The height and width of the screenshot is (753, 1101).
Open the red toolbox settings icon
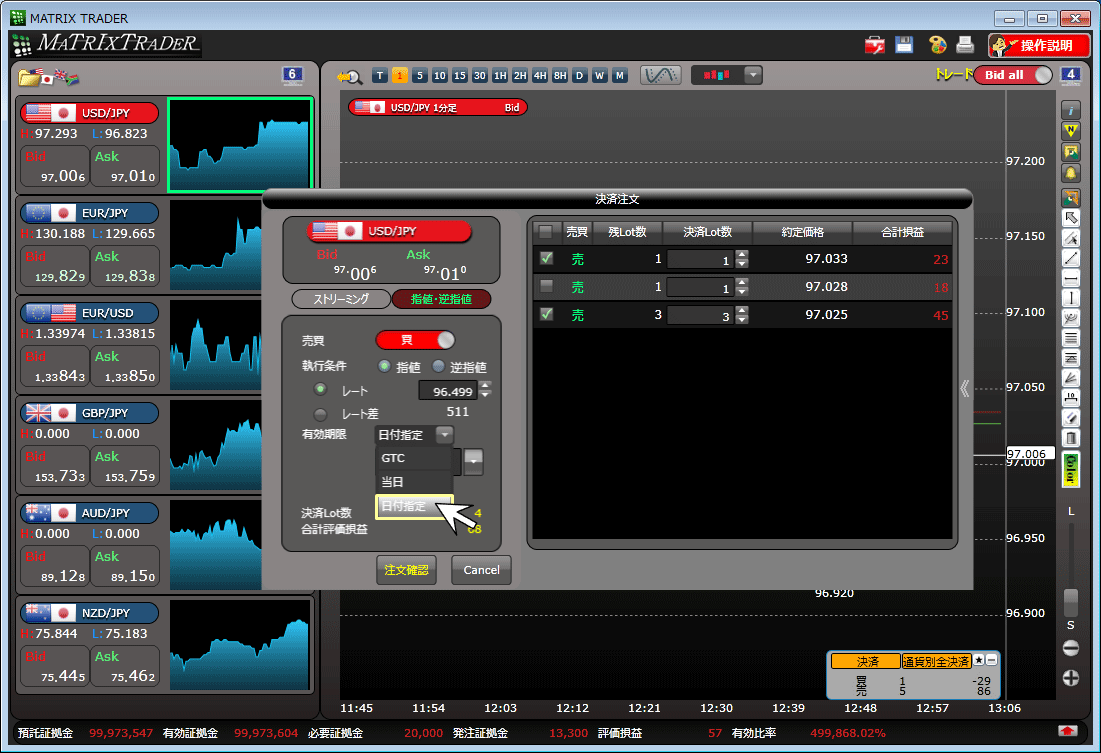[875, 46]
